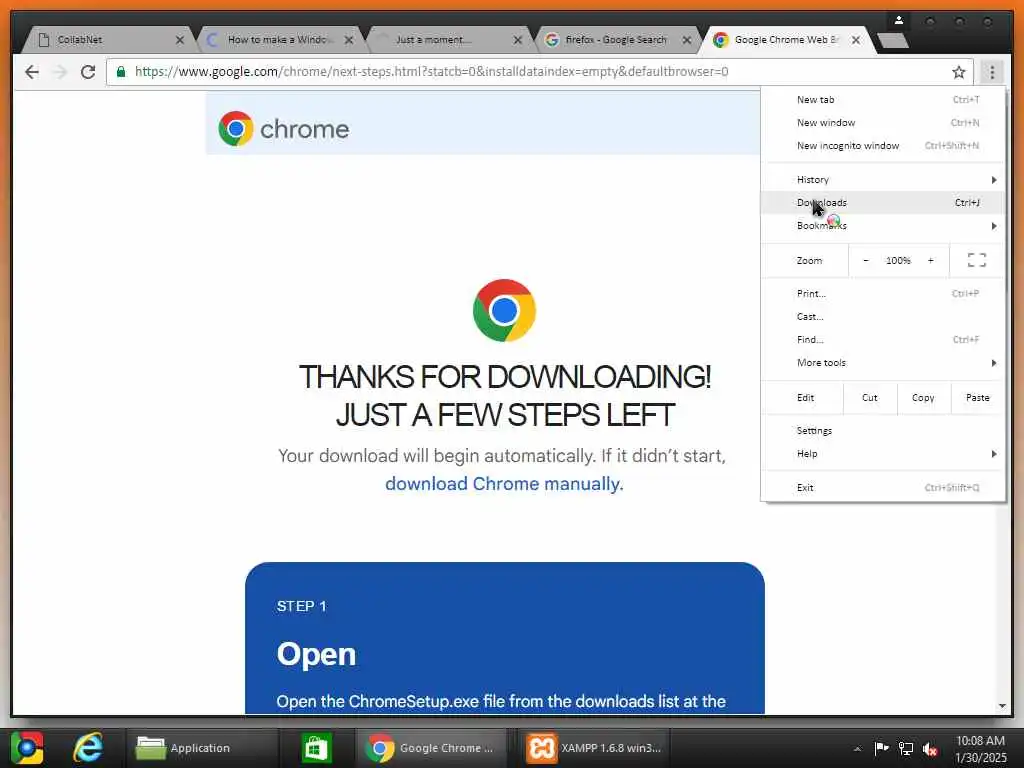Click the Google Chrome taskbar button

431,748
